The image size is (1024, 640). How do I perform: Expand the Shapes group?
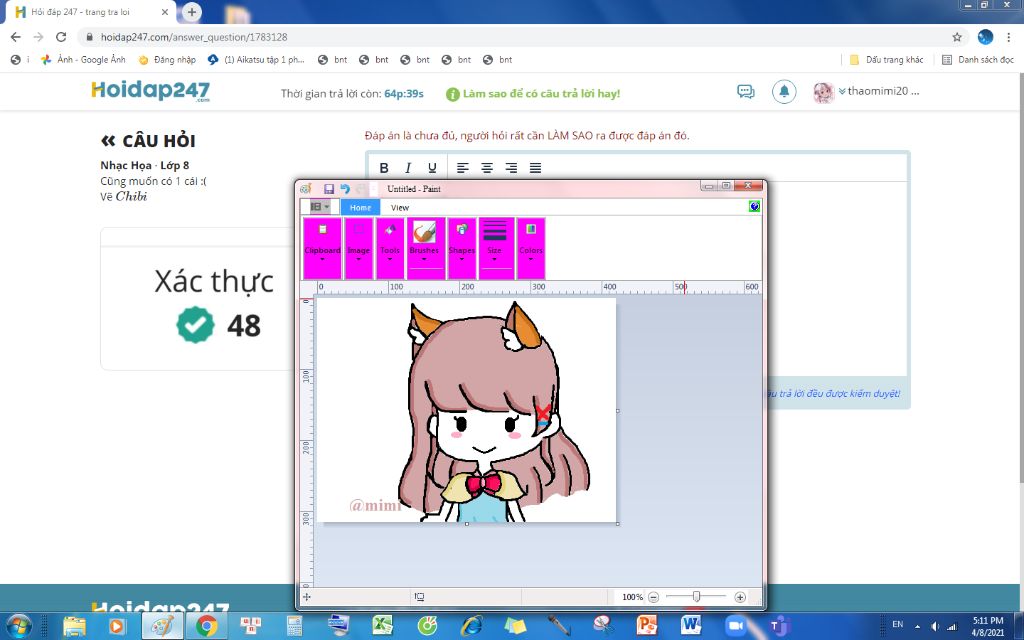click(462, 249)
